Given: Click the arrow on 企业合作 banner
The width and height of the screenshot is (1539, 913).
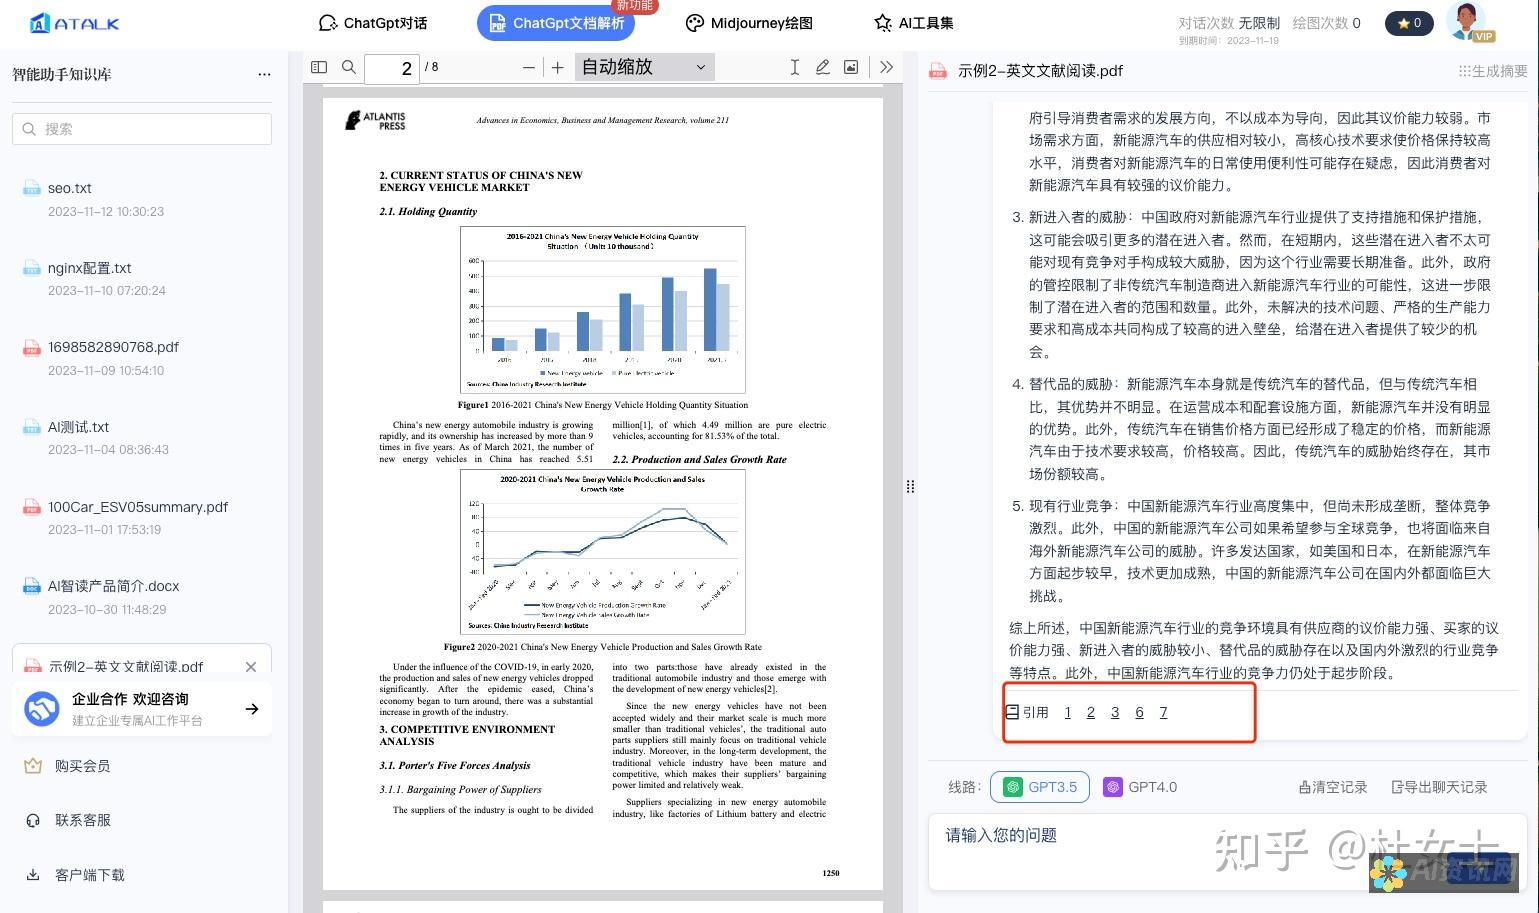Looking at the screenshot, I should pos(252,709).
